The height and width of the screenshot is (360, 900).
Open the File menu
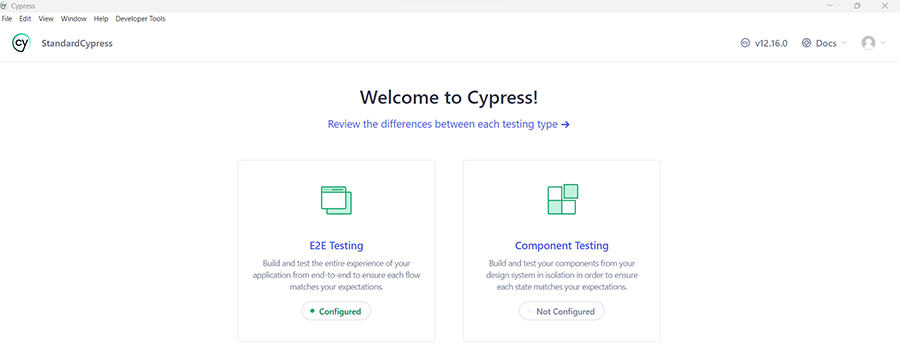point(7,19)
